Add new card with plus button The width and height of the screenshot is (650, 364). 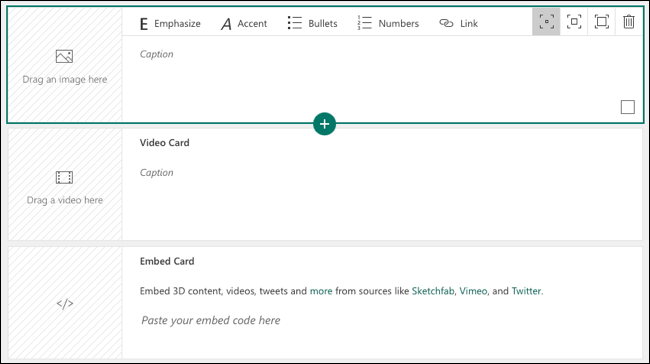pos(325,124)
